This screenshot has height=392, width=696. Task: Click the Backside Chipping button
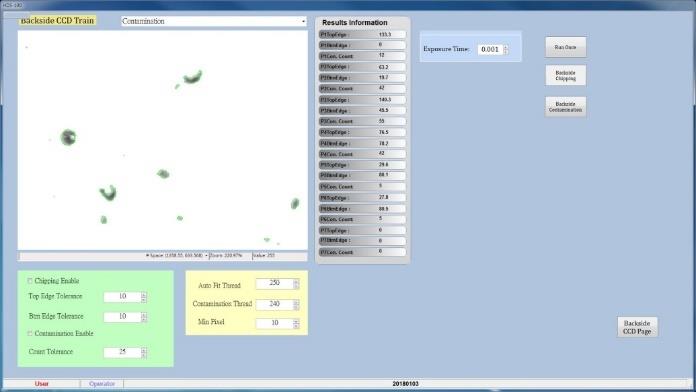tap(566, 75)
